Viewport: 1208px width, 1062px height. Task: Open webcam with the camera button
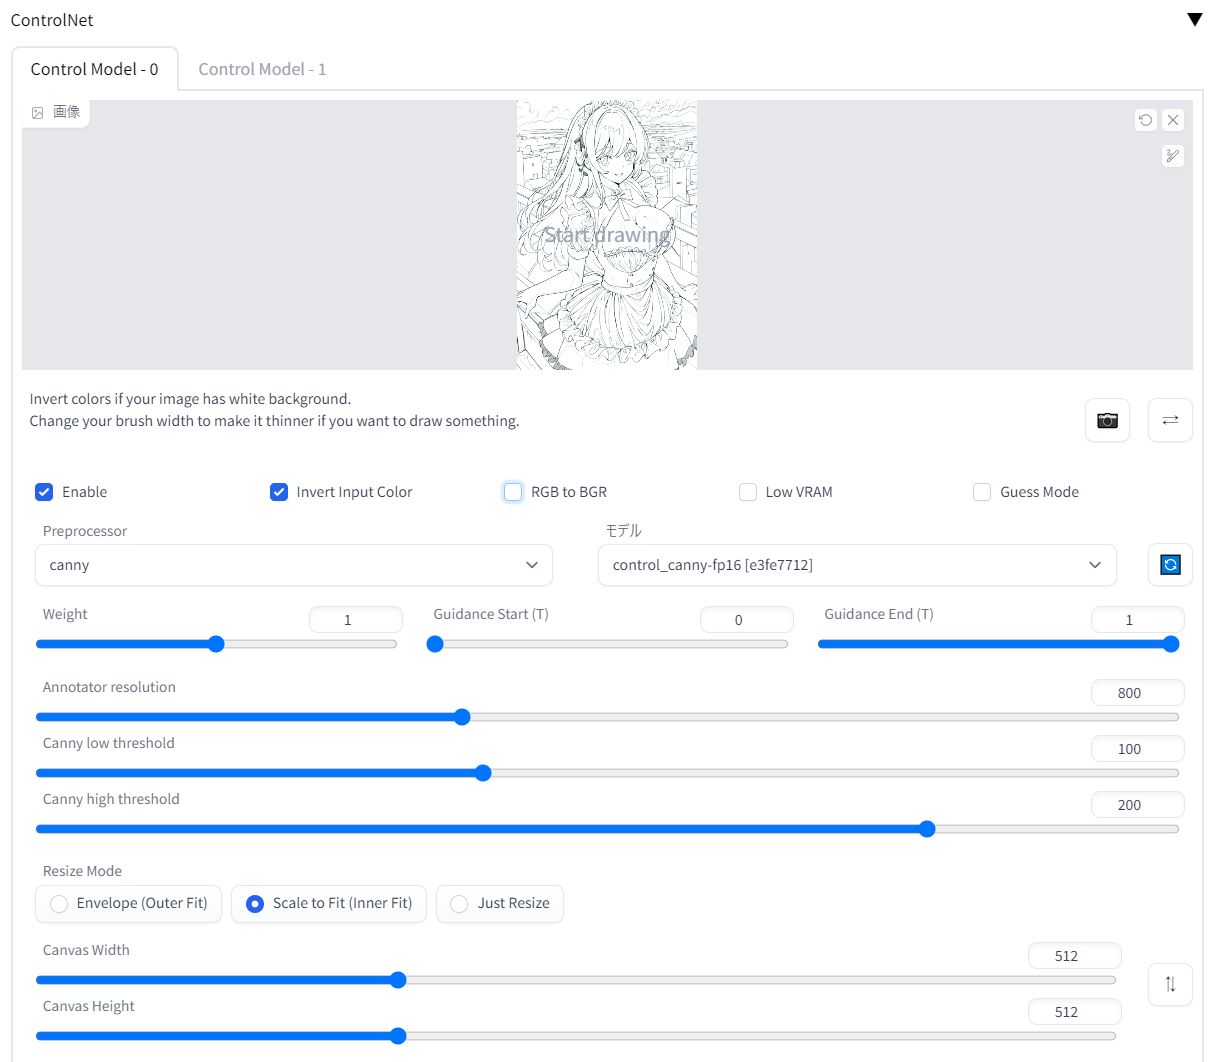pos(1107,420)
